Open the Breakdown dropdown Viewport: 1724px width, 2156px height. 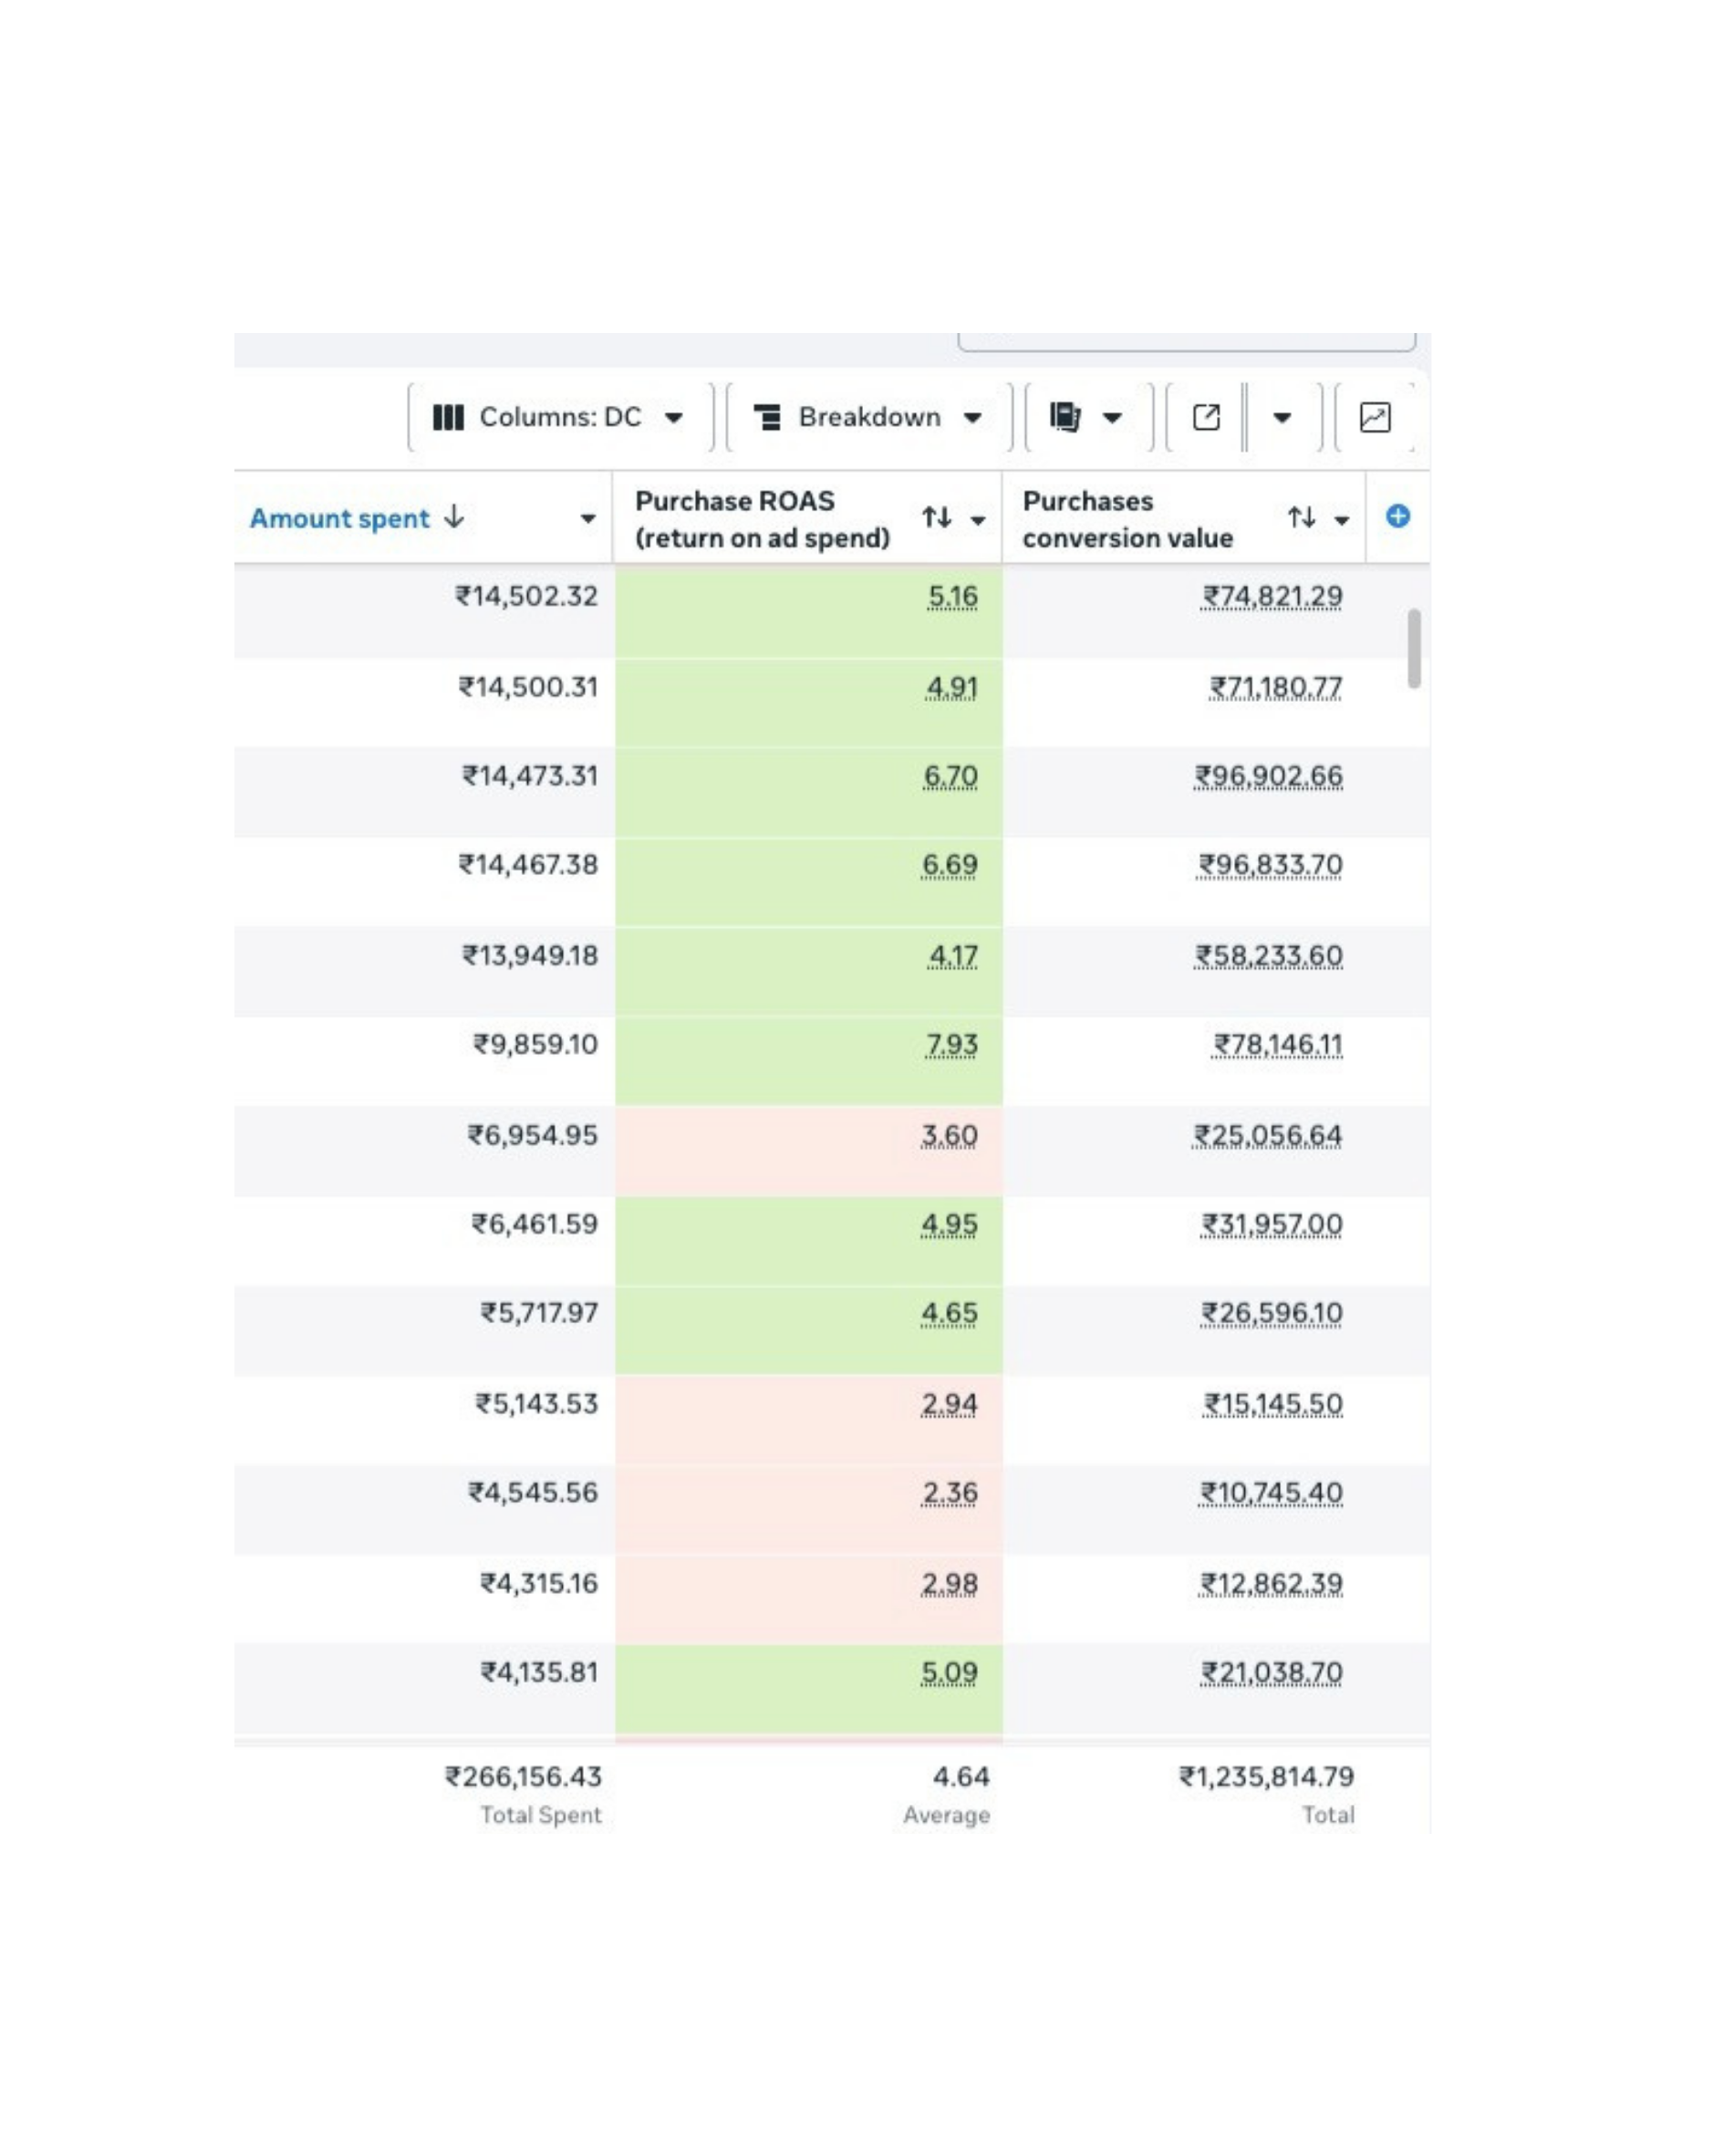[x=868, y=417]
